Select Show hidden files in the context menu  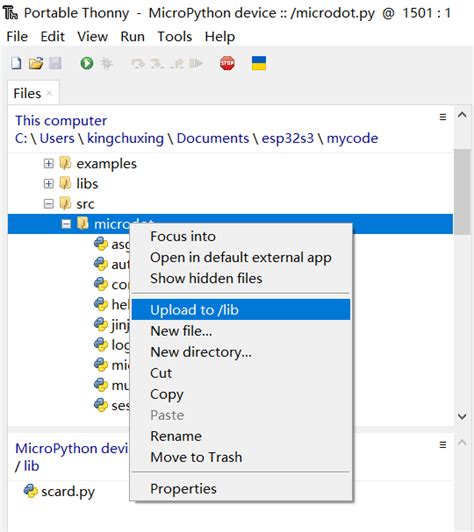pyautogui.click(x=206, y=279)
